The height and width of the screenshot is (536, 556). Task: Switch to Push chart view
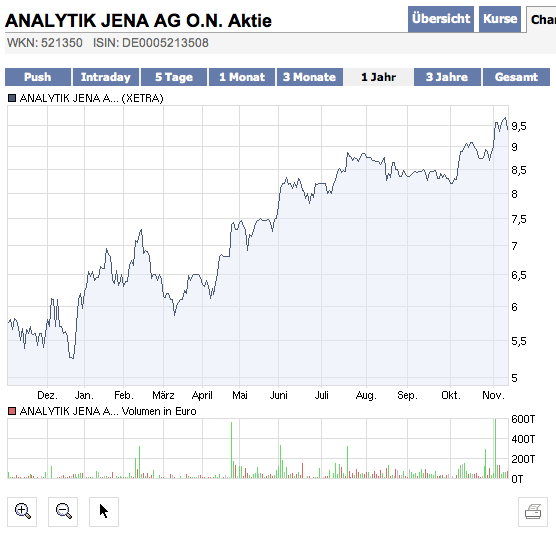pyautogui.click(x=38, y=77)
